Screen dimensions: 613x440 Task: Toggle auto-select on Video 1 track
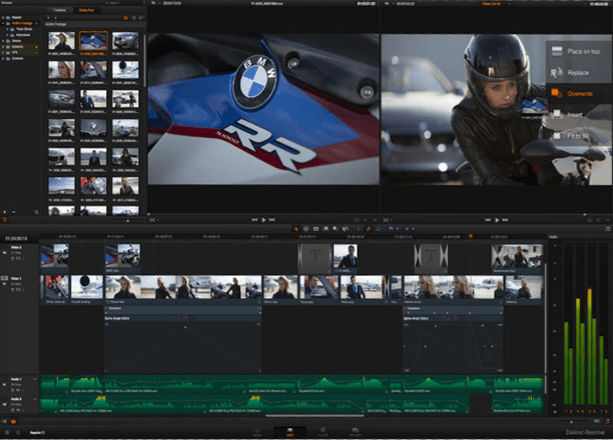[x=18, y=289]
